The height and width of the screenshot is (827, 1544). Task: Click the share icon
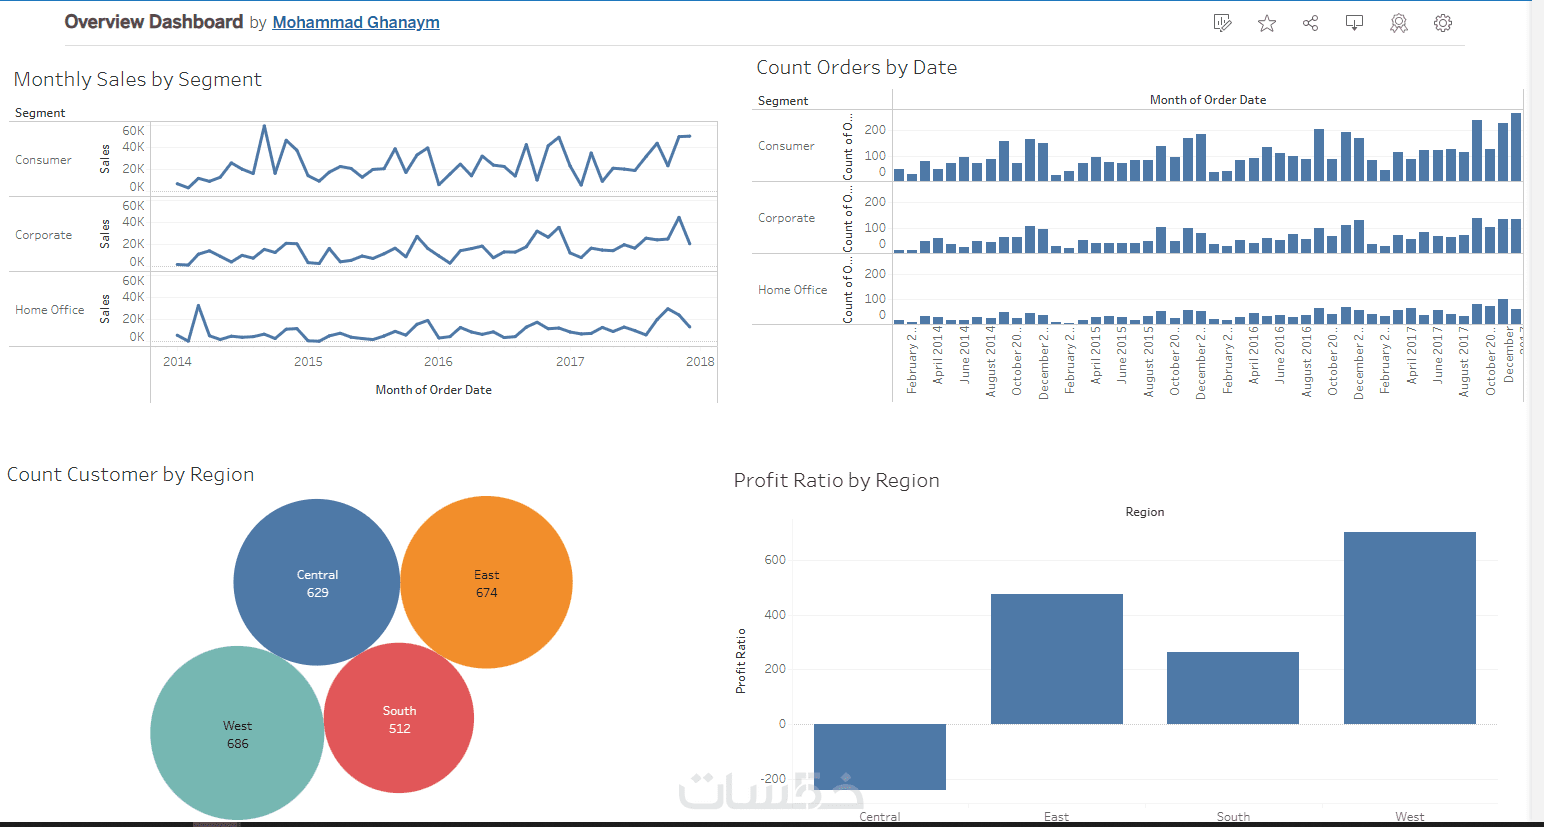pyautogui.click(x=1311, y=23)
